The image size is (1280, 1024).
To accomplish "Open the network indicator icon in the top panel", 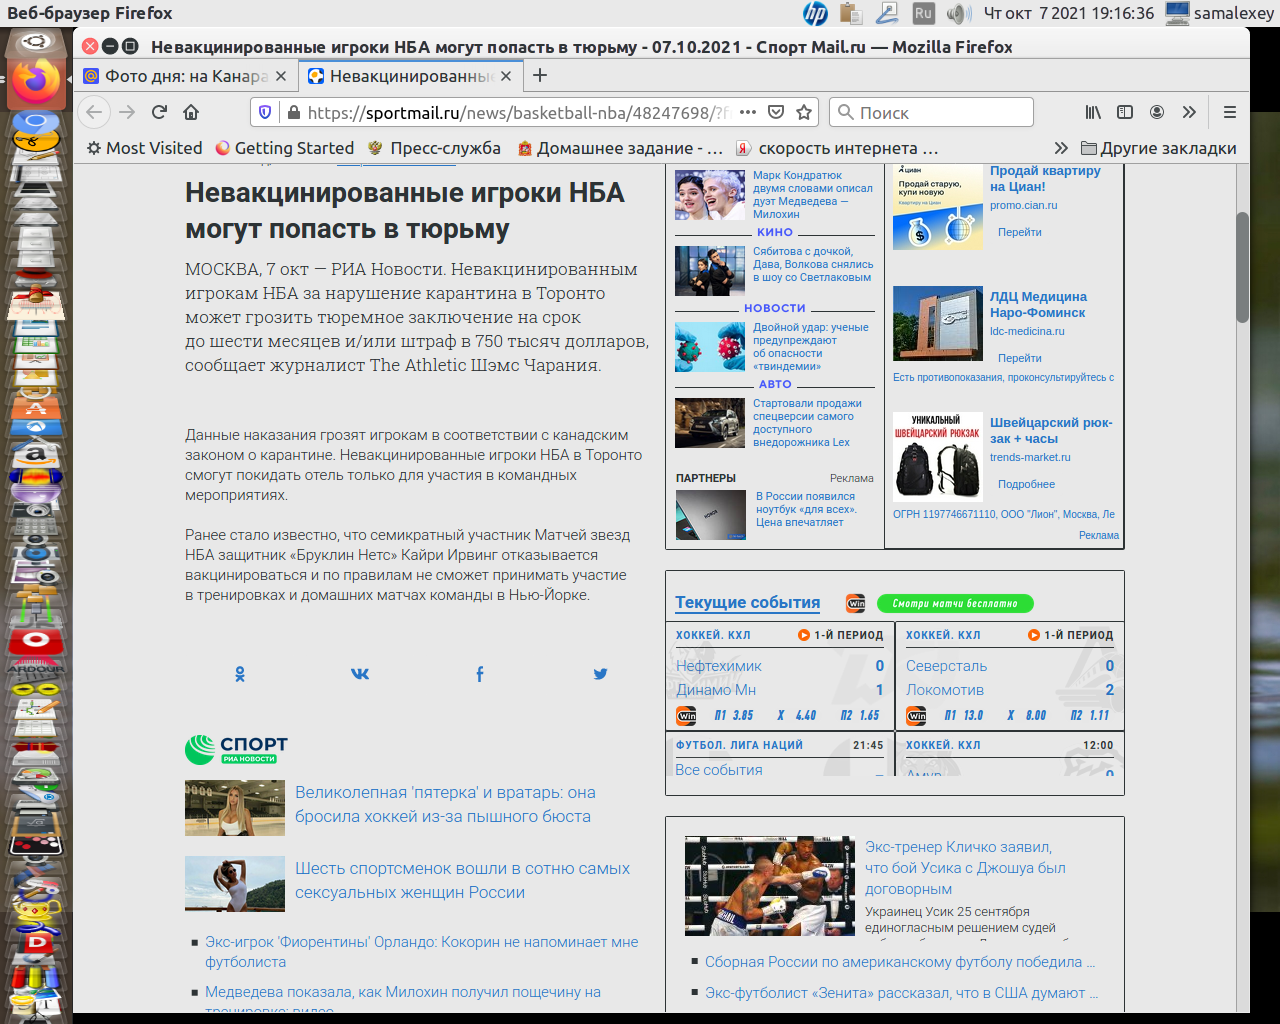I will [886, 13].
